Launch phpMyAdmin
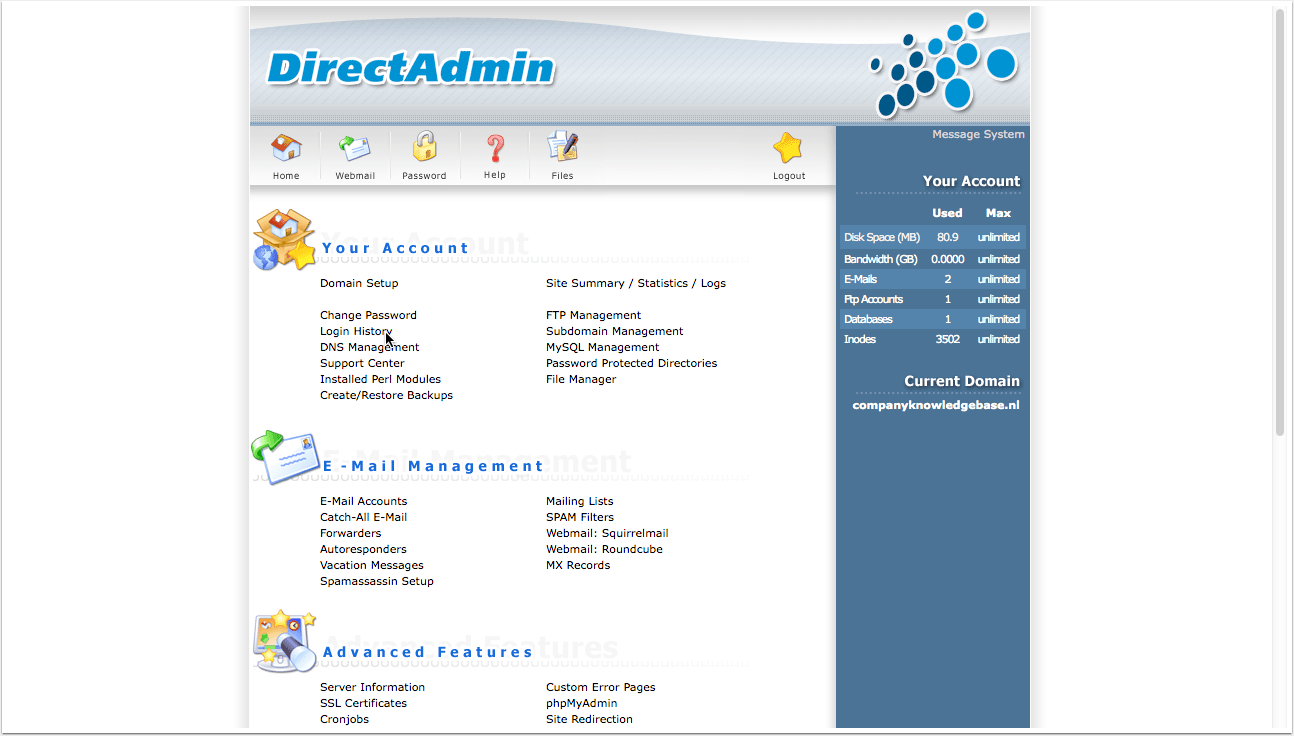Viewport: 1294px width, 736px height. click(x=582, y=703)
